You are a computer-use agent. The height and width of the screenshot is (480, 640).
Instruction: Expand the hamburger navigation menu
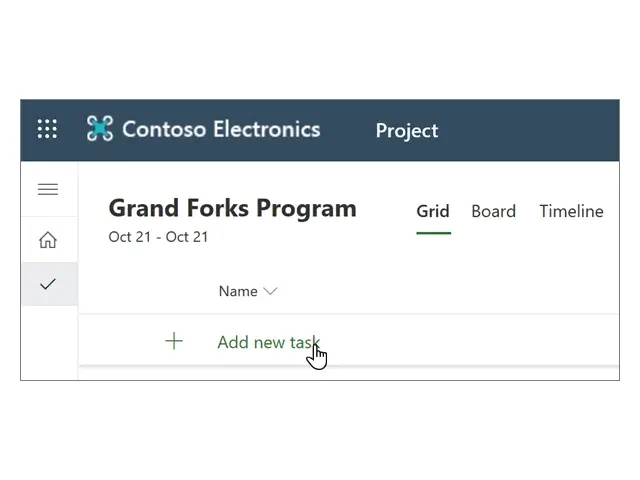tap(48, 190)
